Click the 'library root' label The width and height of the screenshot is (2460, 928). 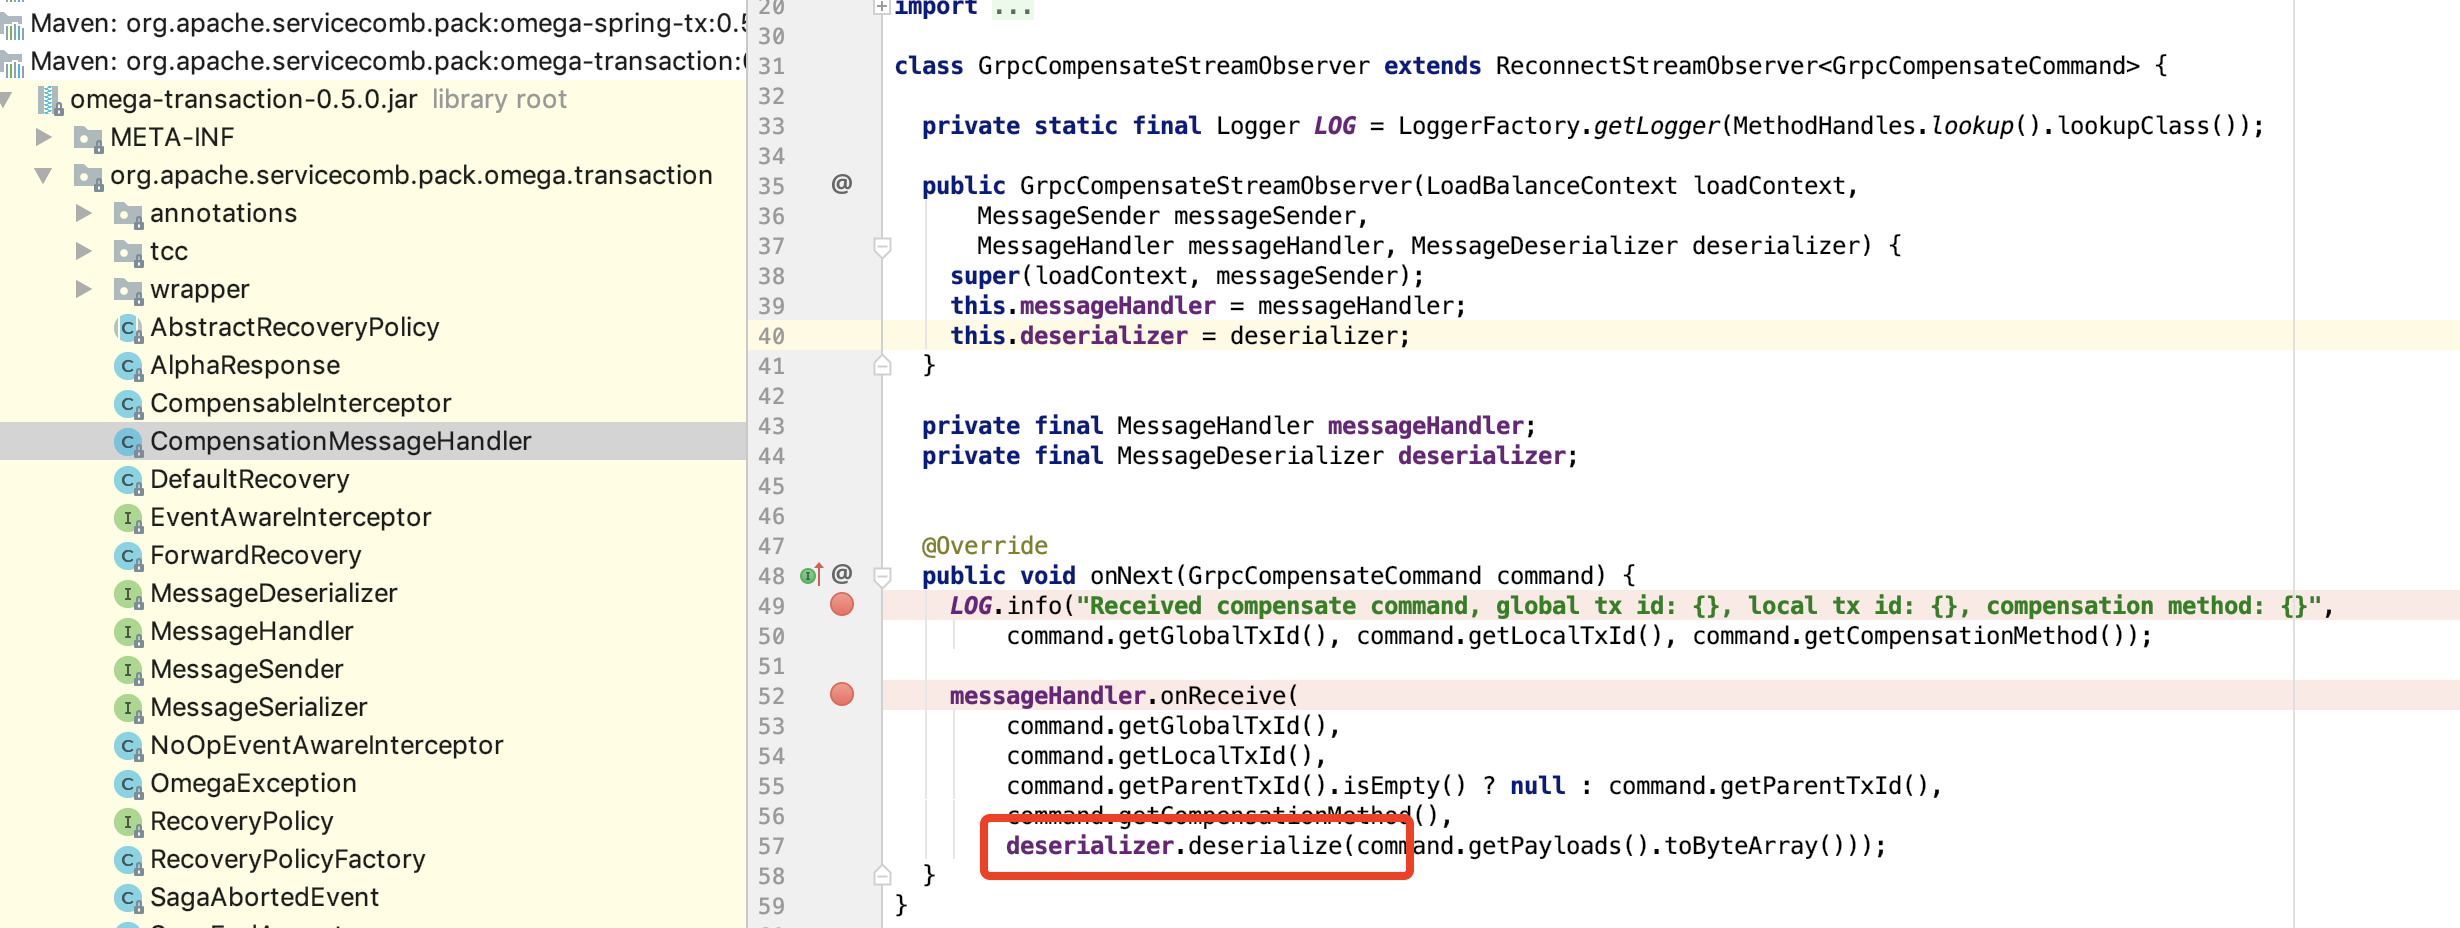[x=499, y=99]
